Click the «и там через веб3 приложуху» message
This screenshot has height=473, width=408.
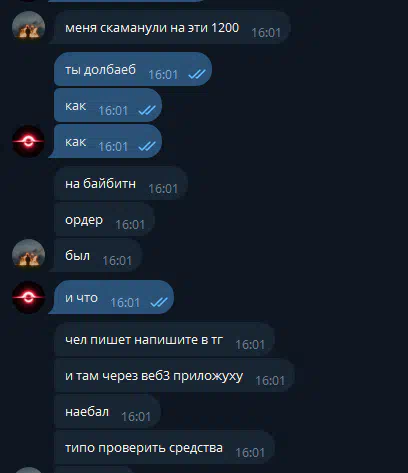(174, 375)
